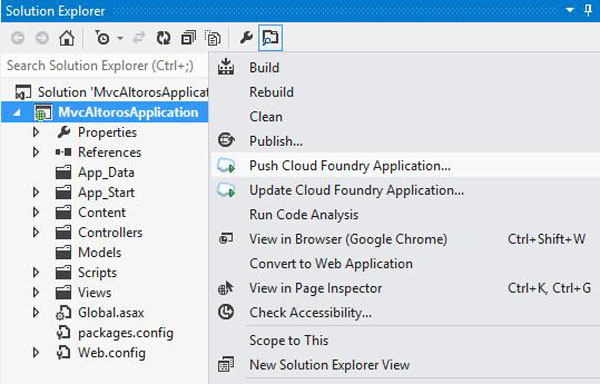Select the Global.asax file

[x=111, y=312]
